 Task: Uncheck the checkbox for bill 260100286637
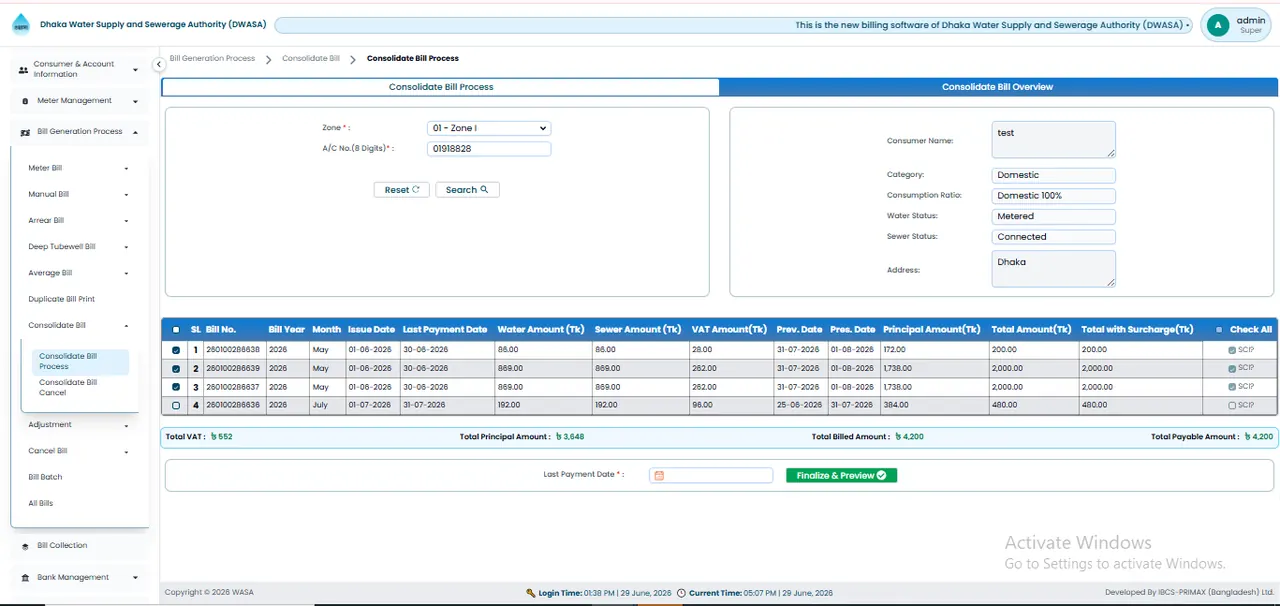(176, 387)
